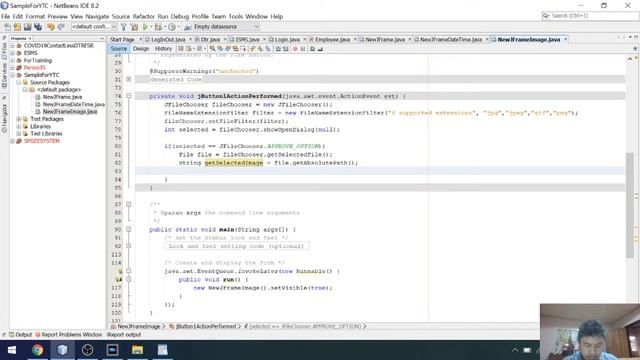Open the Services side panel tab

click(4, 75)
